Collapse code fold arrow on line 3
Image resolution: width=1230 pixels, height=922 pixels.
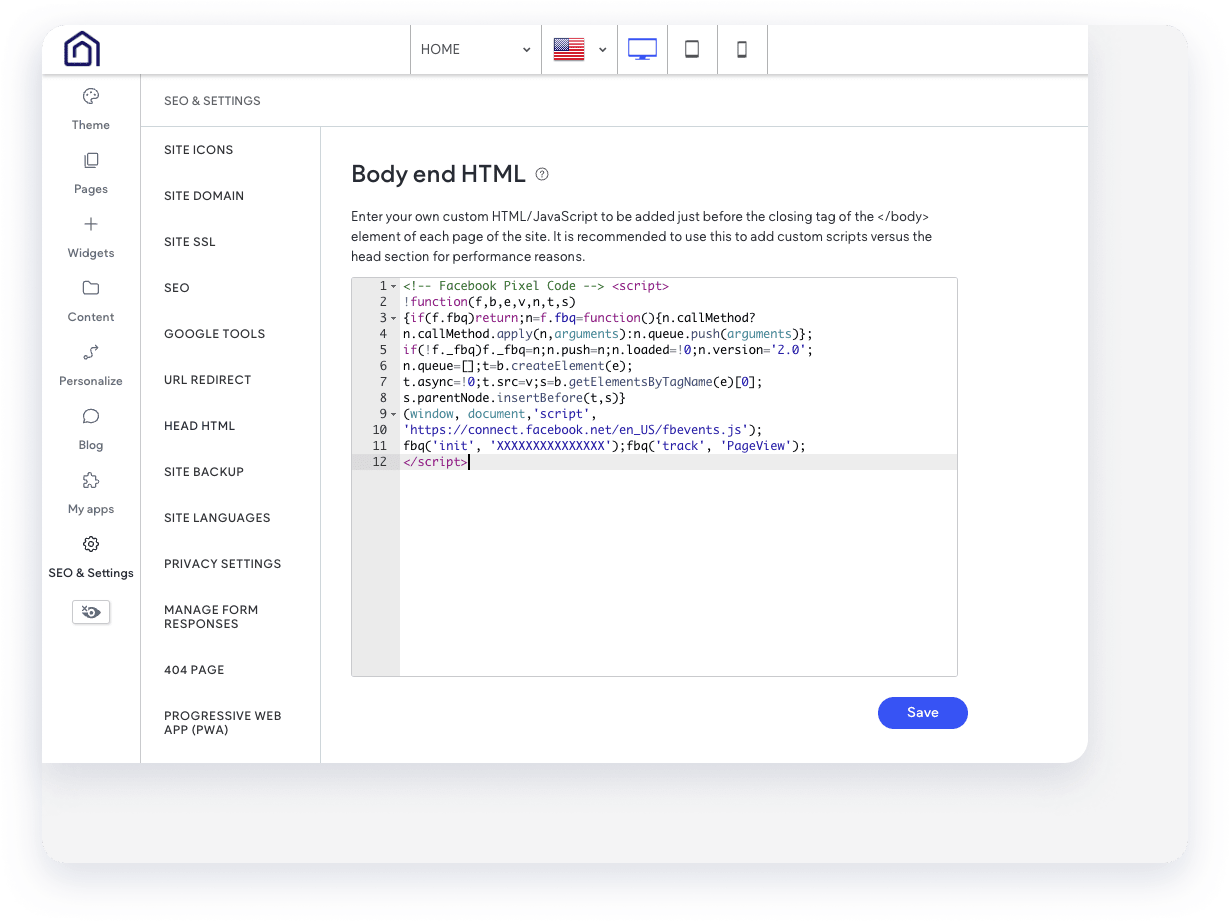(394, 318)
